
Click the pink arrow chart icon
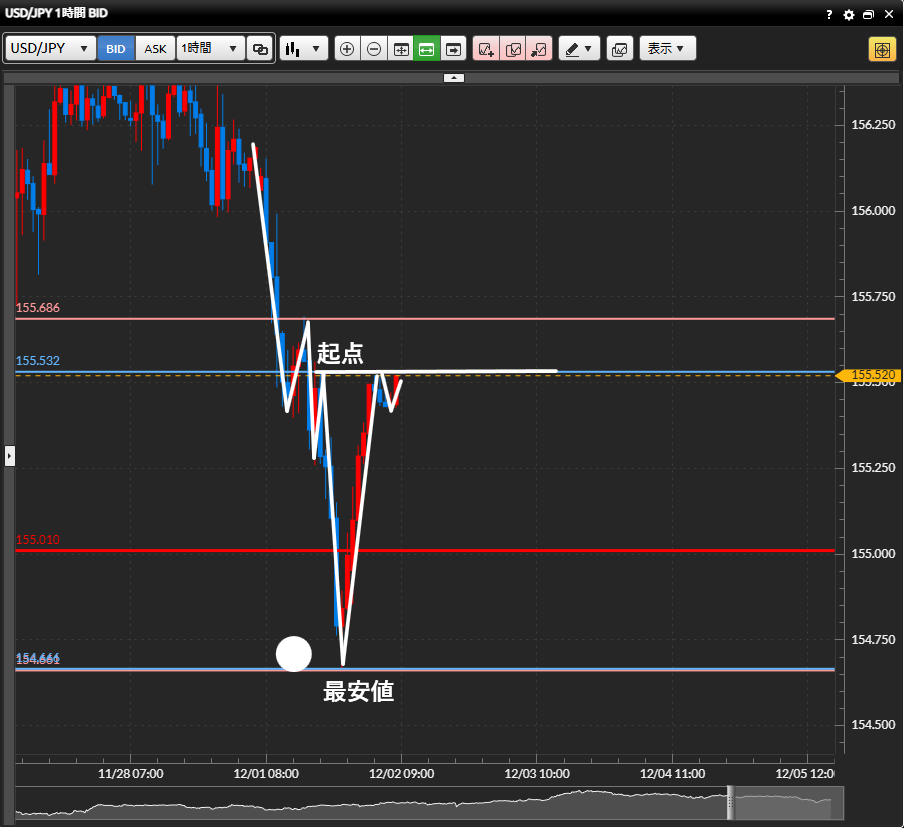click(539, 49)
